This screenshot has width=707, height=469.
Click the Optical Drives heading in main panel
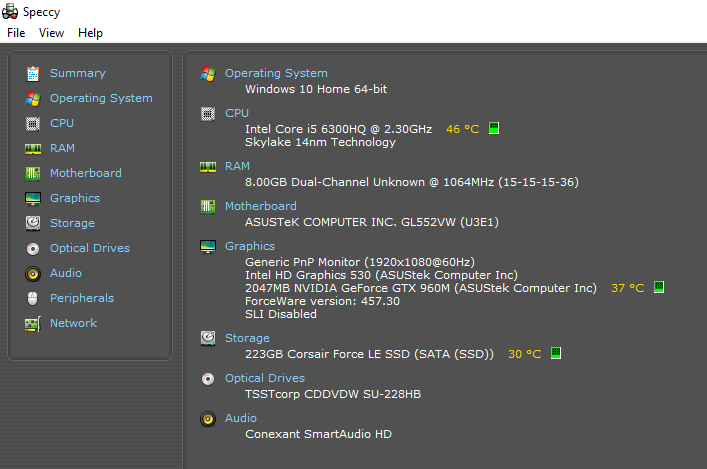[264, 378]
